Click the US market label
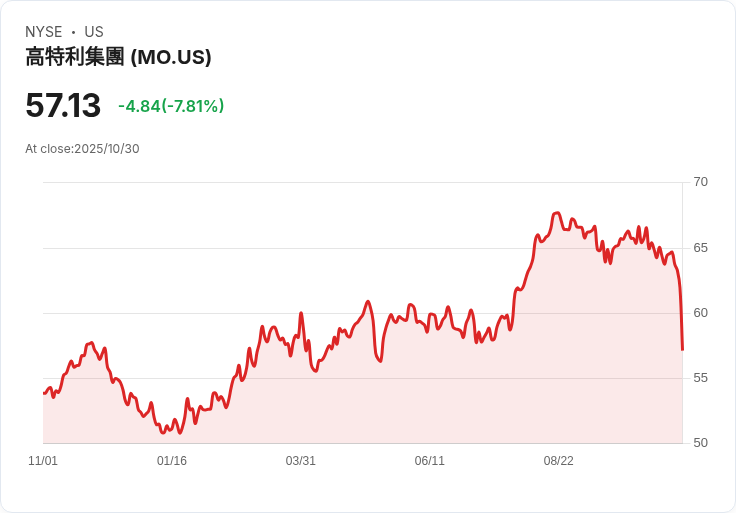Screen dimensions: 736x513 click(x=94, y=32)
